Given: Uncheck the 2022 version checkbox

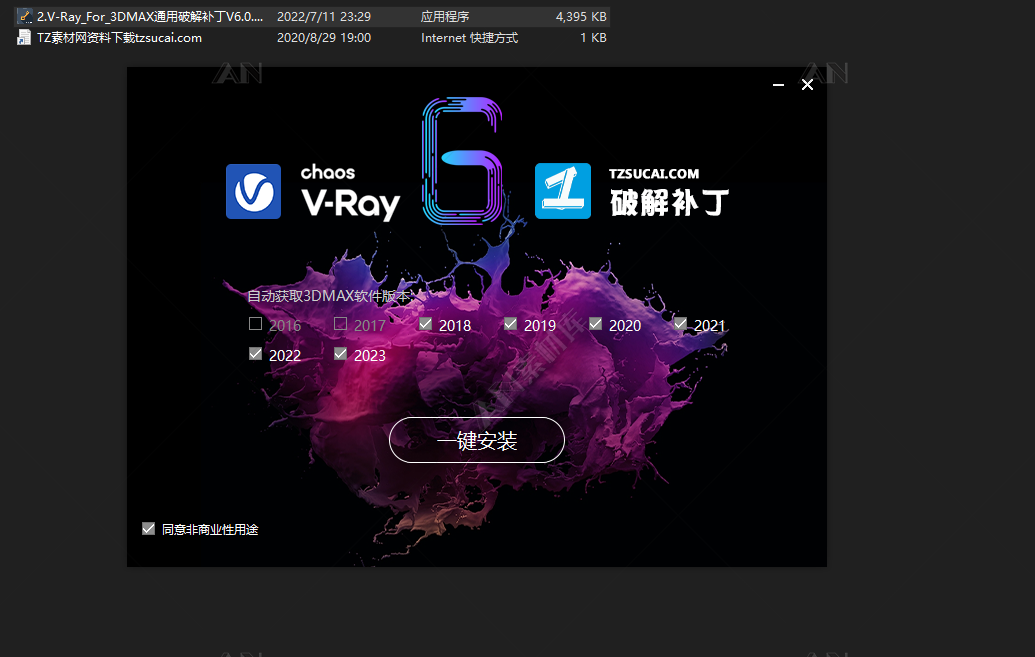Looking at the screenshot, I should pyautogui.click(x=255, y=354).
